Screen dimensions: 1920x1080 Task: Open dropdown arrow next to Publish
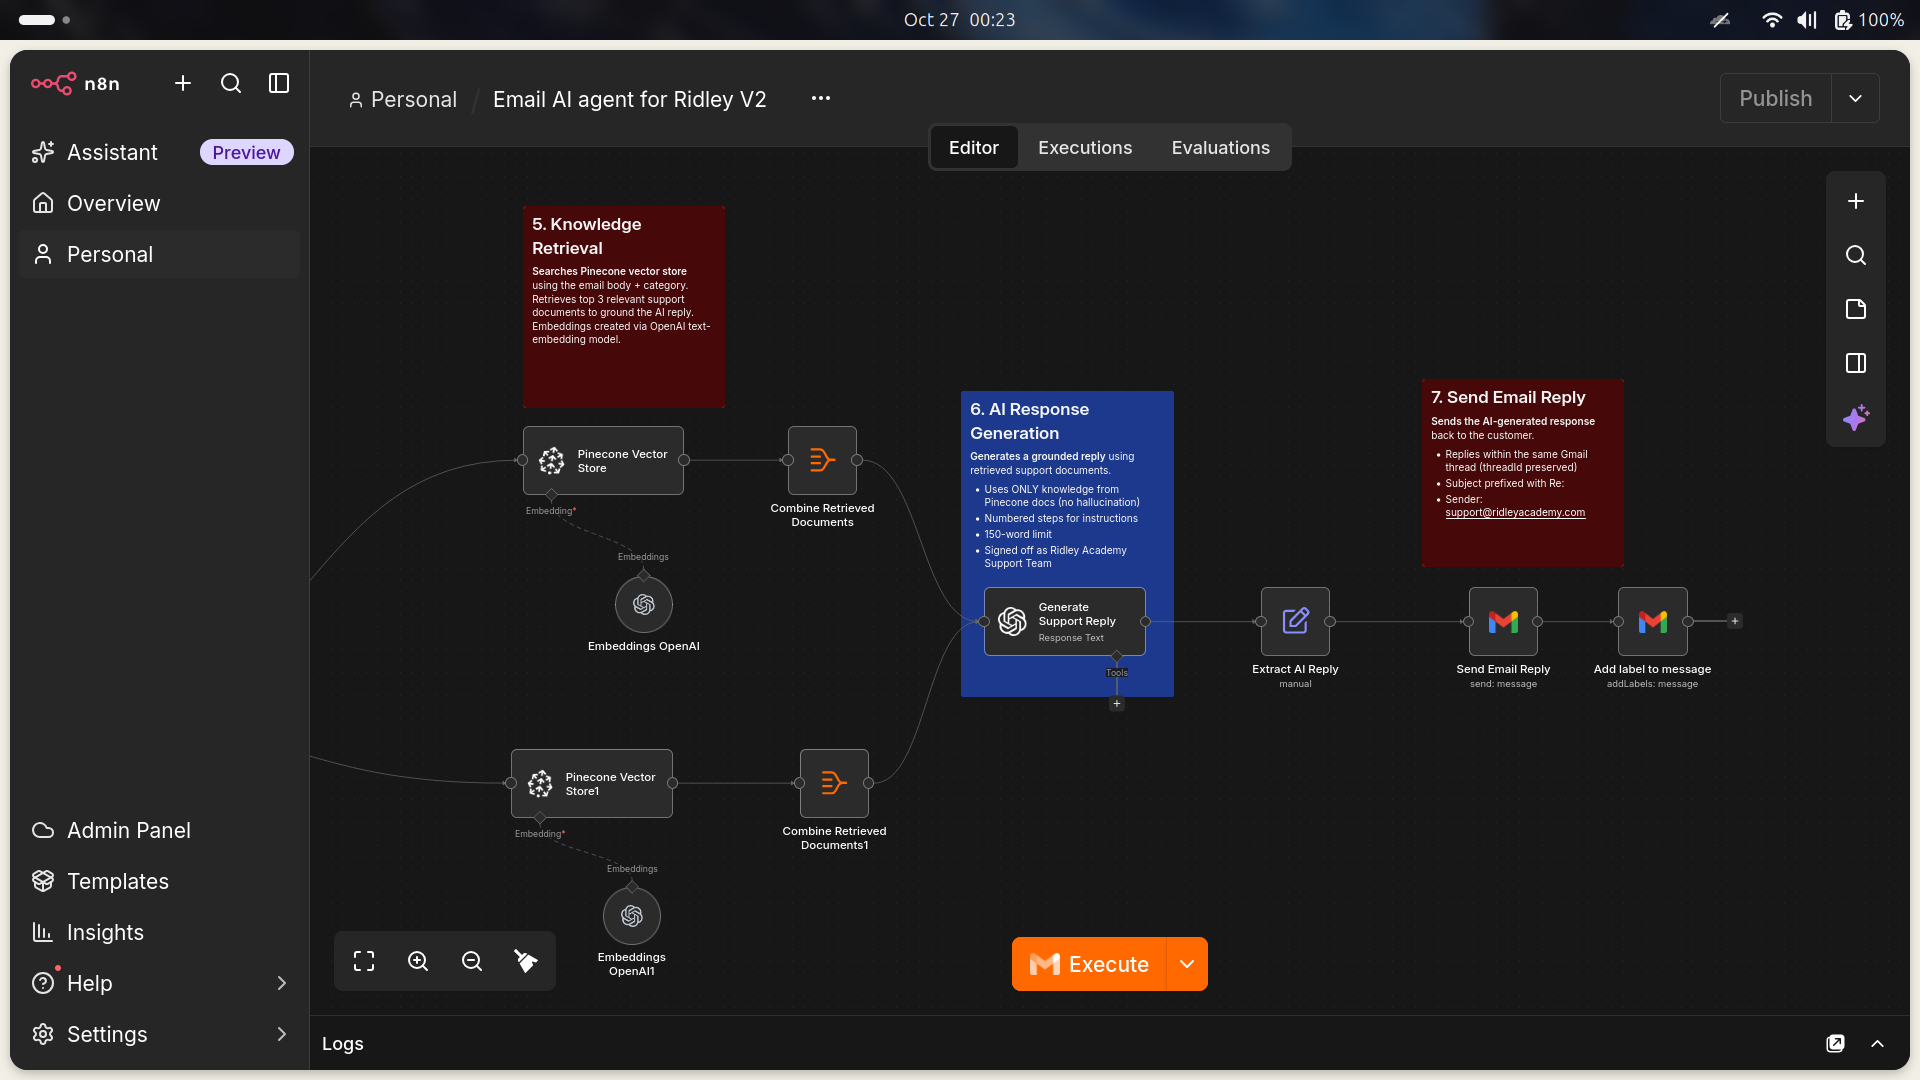click(1855, 98)
